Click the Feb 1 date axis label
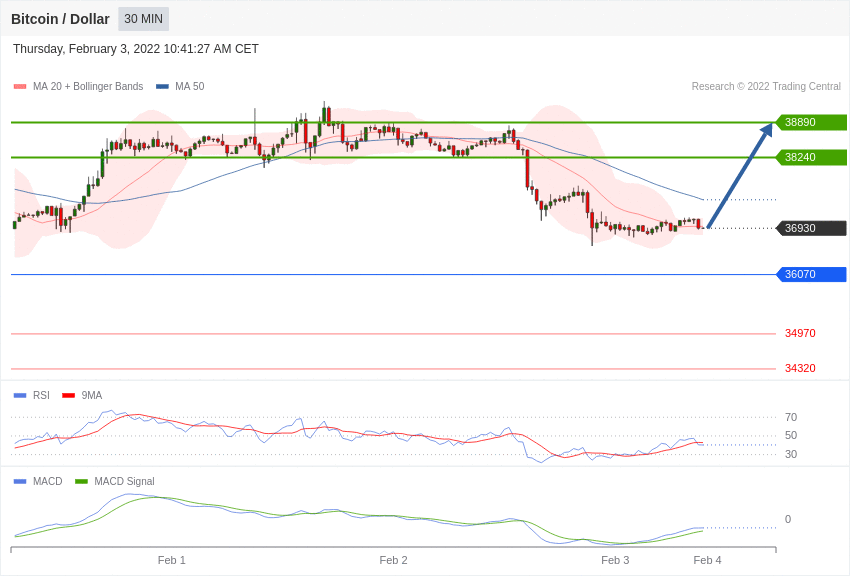The image size is (850, 576). click(172, 560)
